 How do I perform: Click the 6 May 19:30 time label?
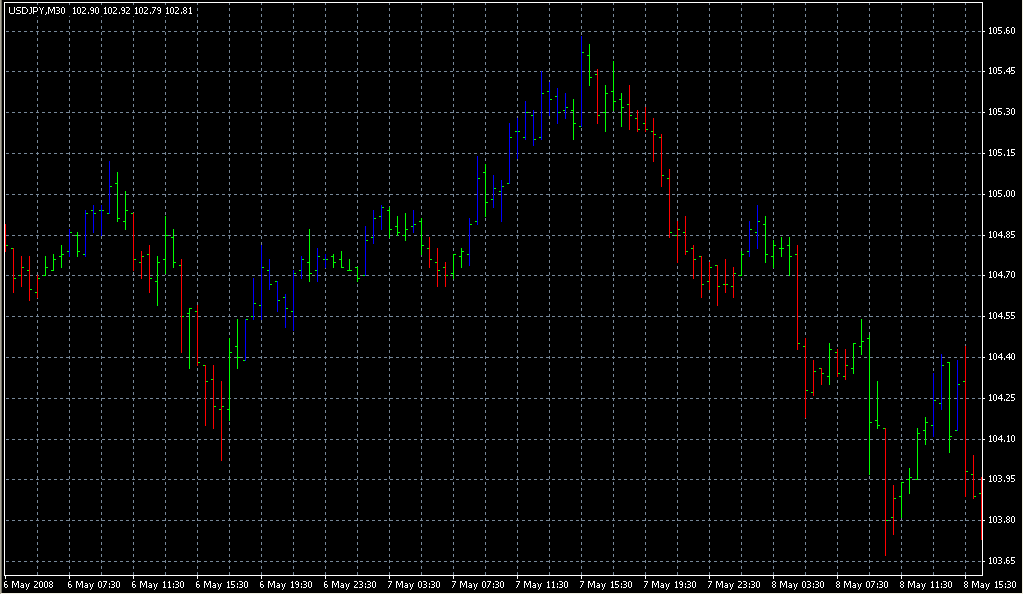tap(286, 585)
